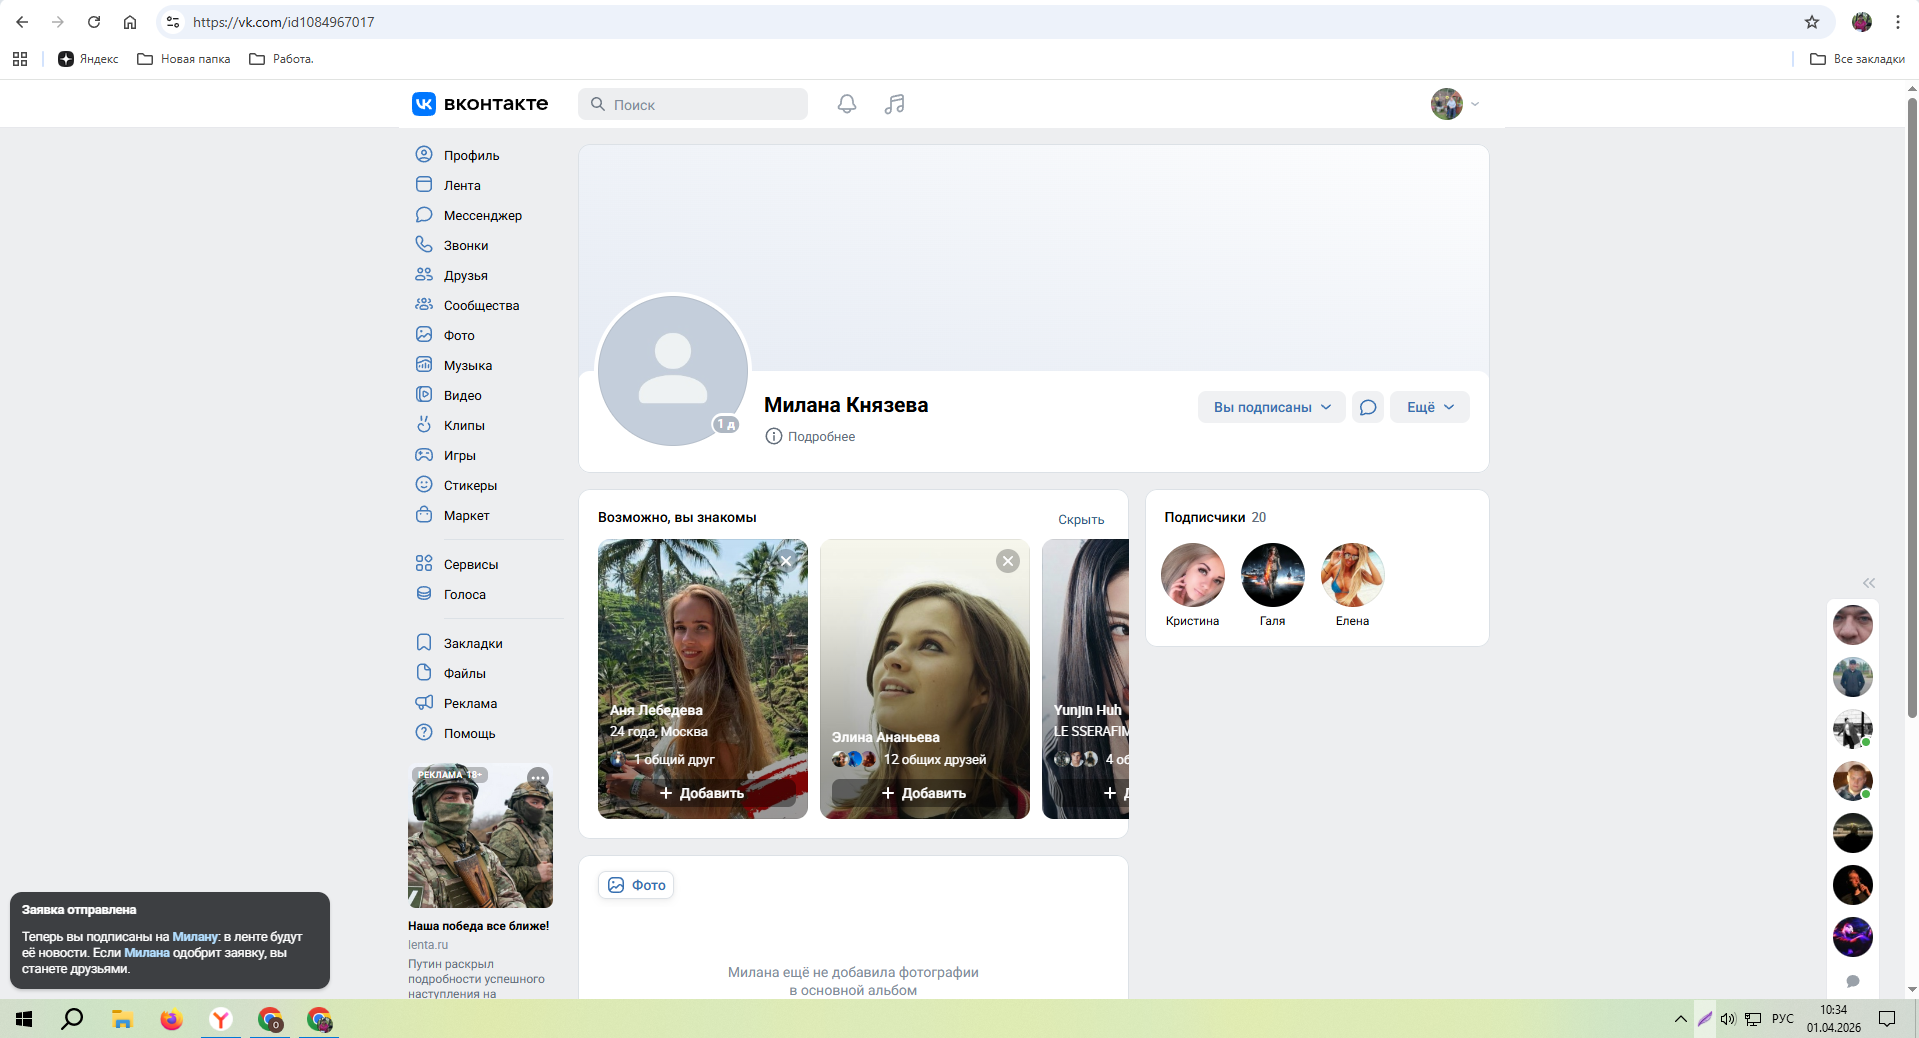Open account menu via top avatar
The height and width of the screenshot is (1038, 1919).
pos(1455,104)
